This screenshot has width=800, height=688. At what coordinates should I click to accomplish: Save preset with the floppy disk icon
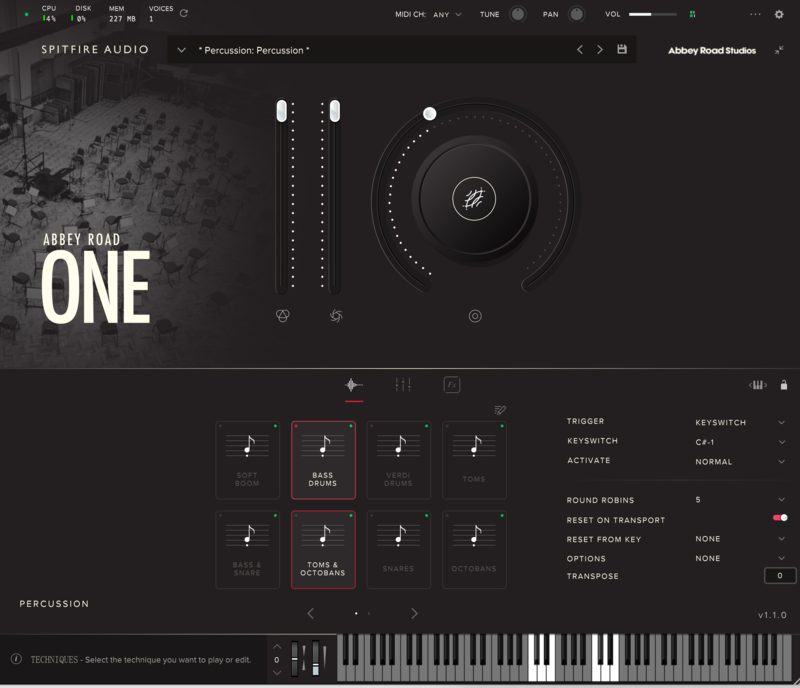[x=621, y=50]
